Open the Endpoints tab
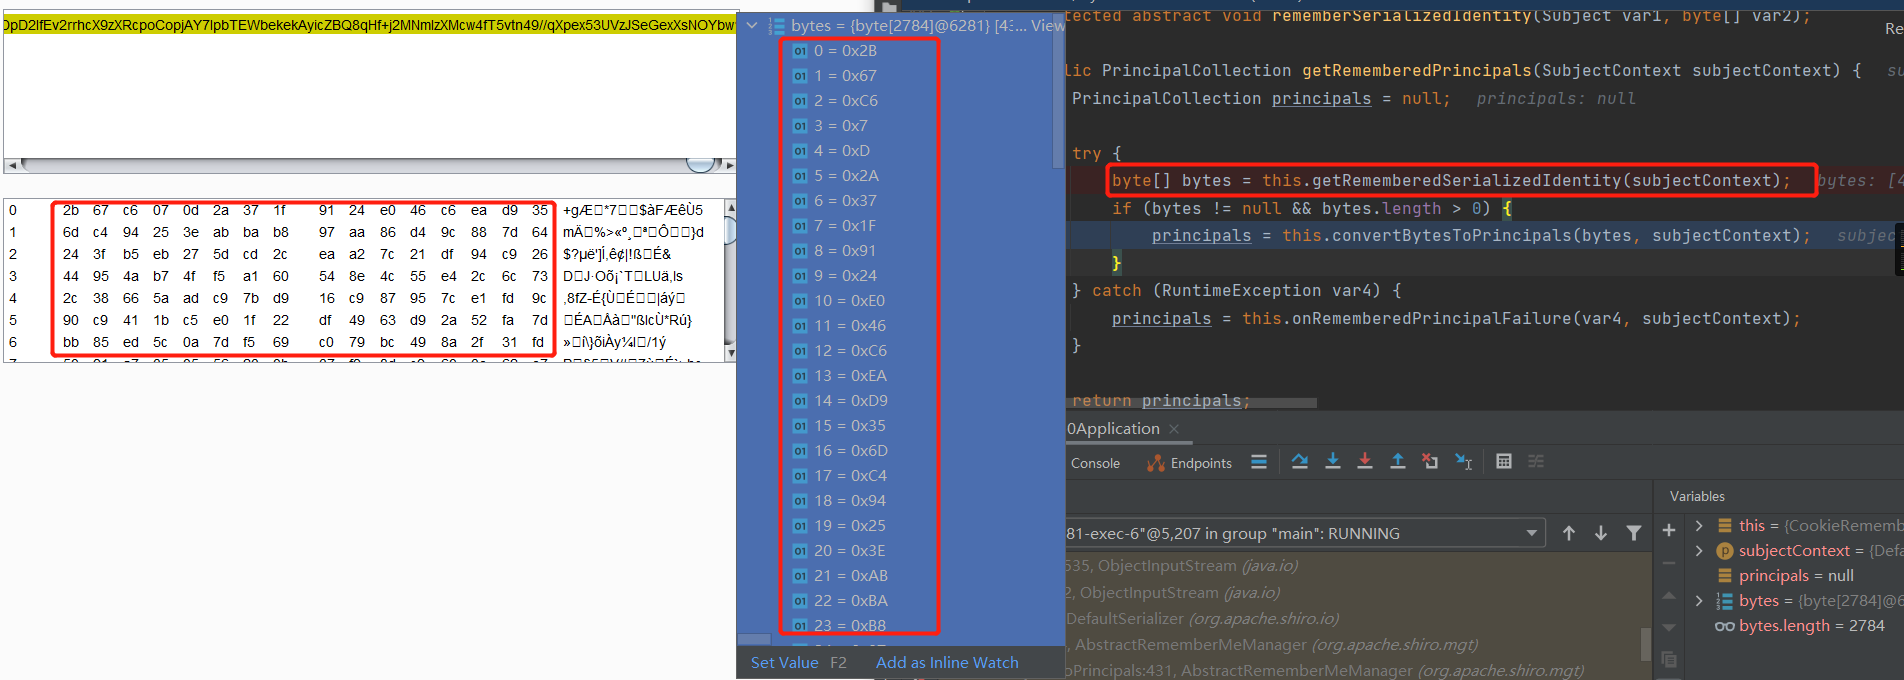The width and height of the screenshot is (1904, 680). tap(1190, 464)
